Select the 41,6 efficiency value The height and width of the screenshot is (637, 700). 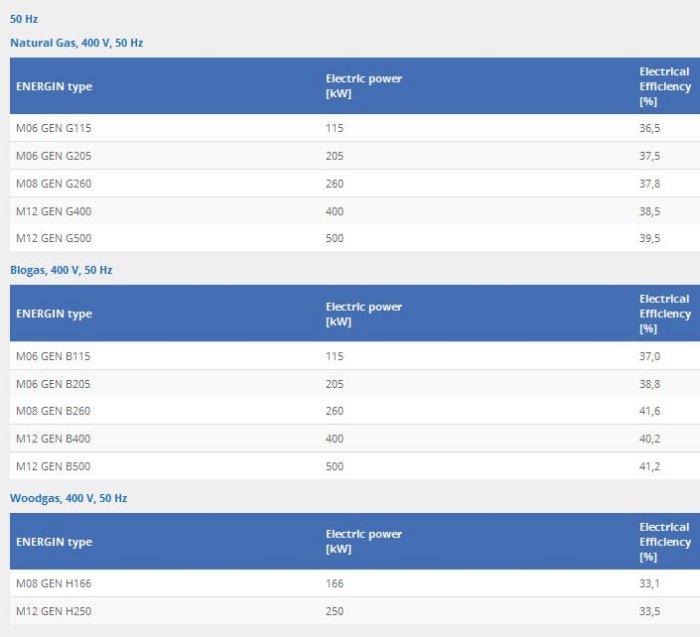649,411
